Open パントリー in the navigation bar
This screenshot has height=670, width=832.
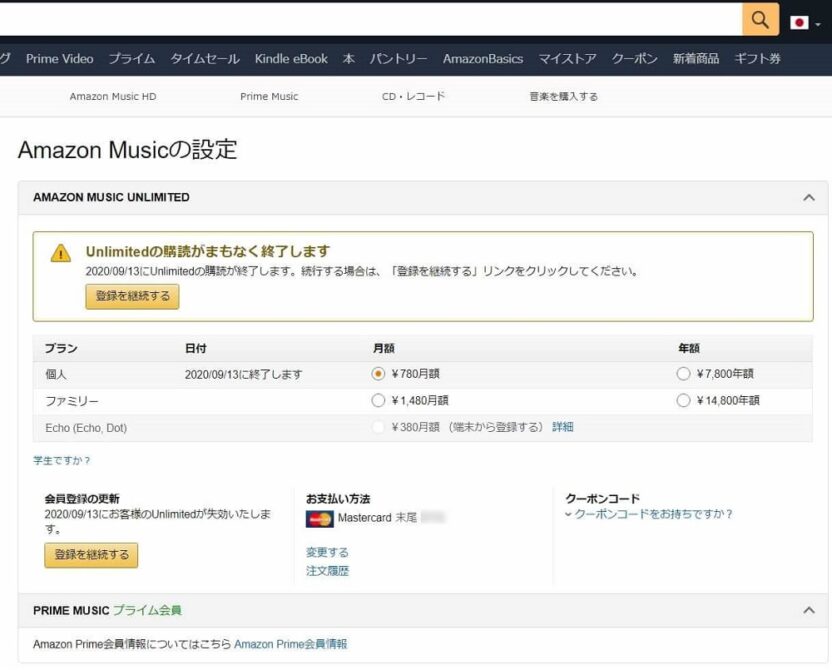[x=398, y=59]
